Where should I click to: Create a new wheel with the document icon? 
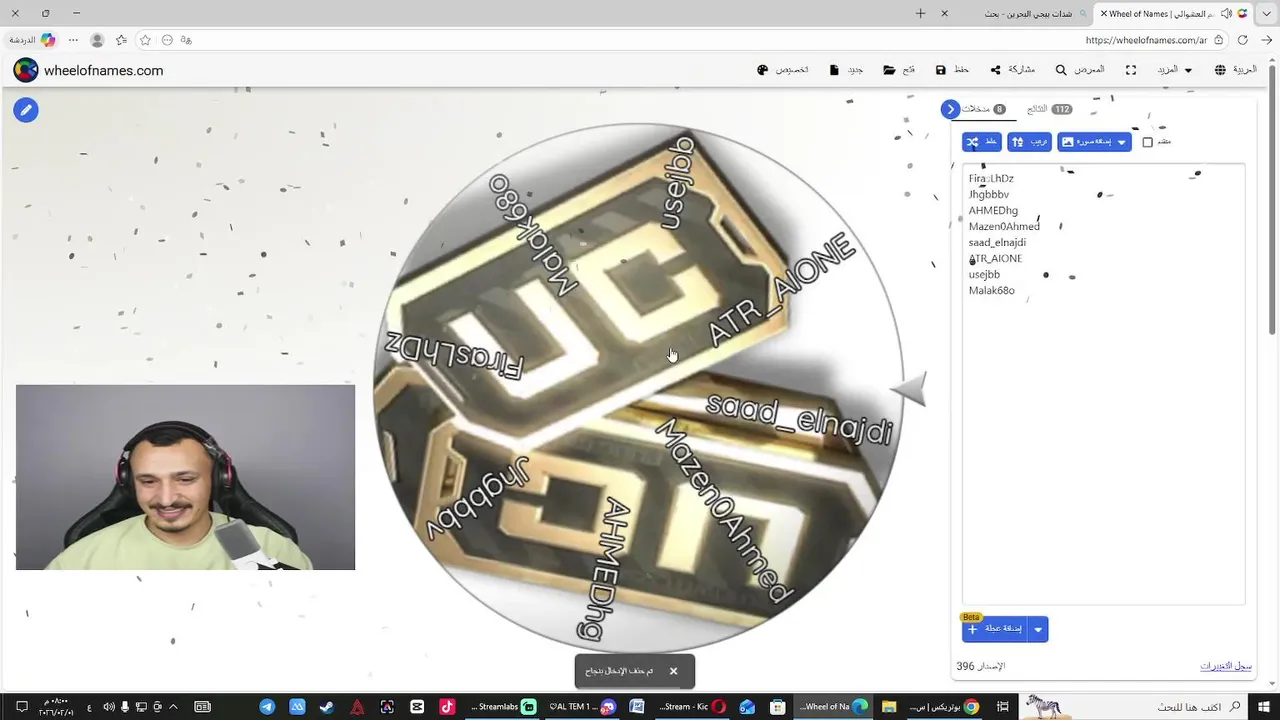846,70
